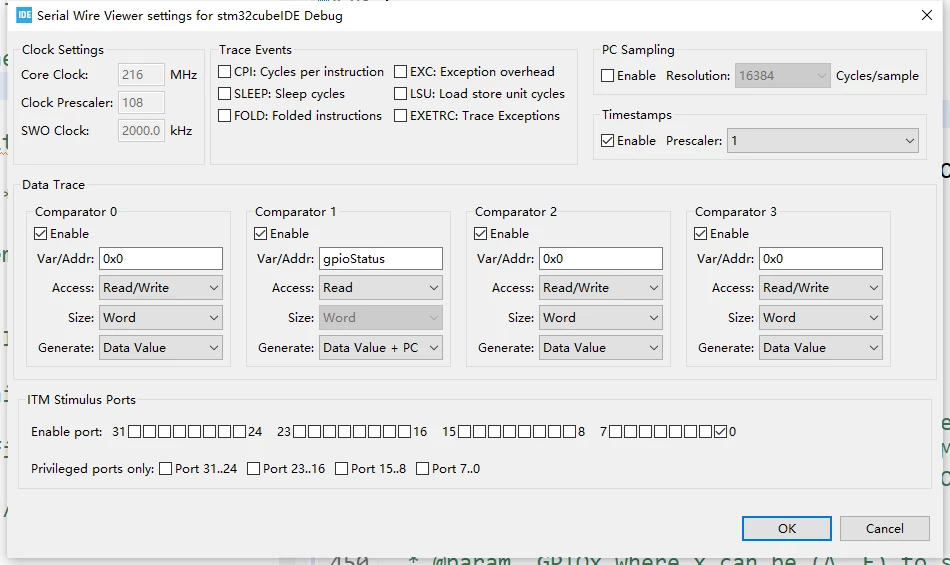The width and height of the screenshot is (950, 565).
Task: Click Comparator 1 Var/Addr field with gpioStatus
Action: click(380, 259)
